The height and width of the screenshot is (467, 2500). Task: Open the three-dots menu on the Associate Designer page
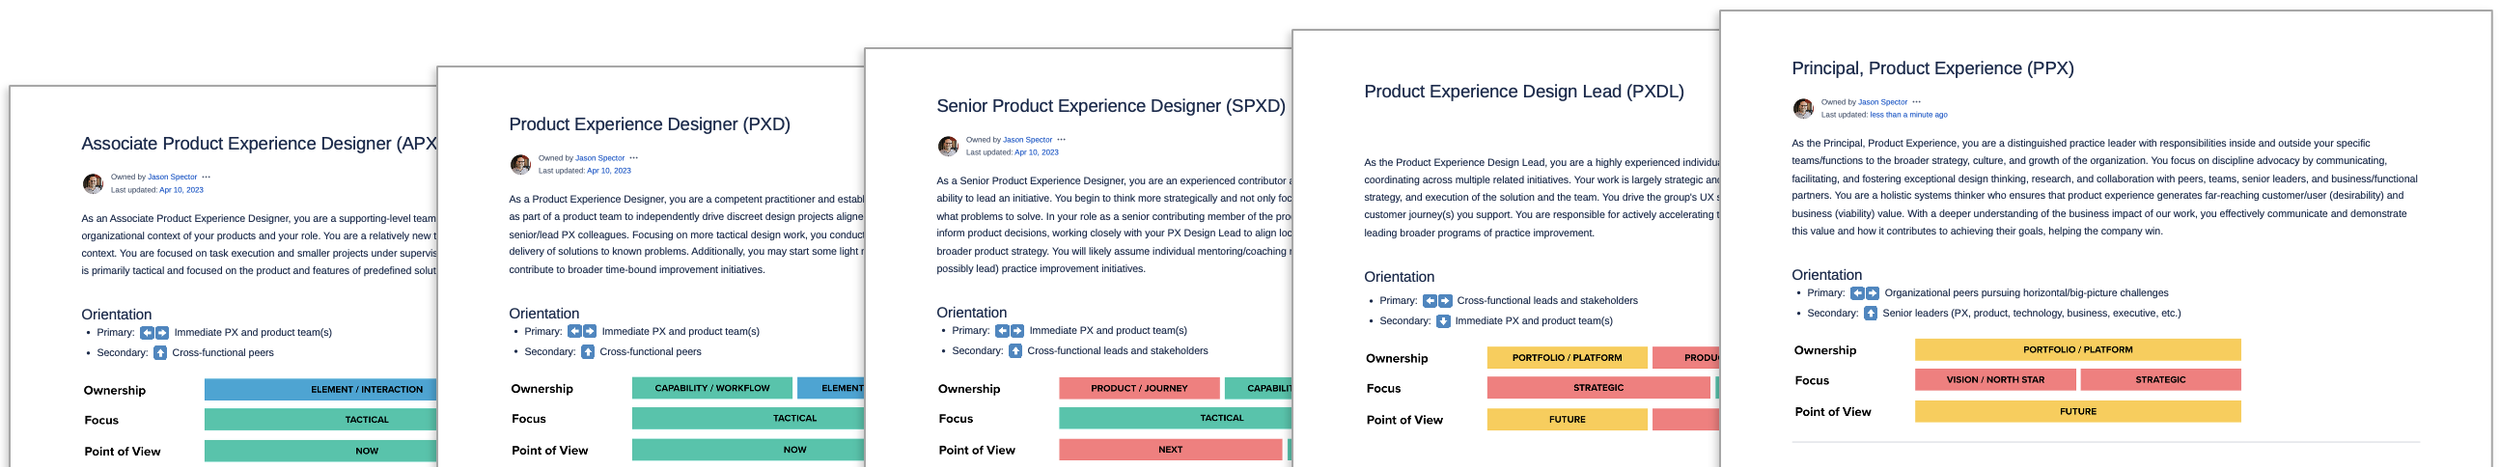click(206, 177)
